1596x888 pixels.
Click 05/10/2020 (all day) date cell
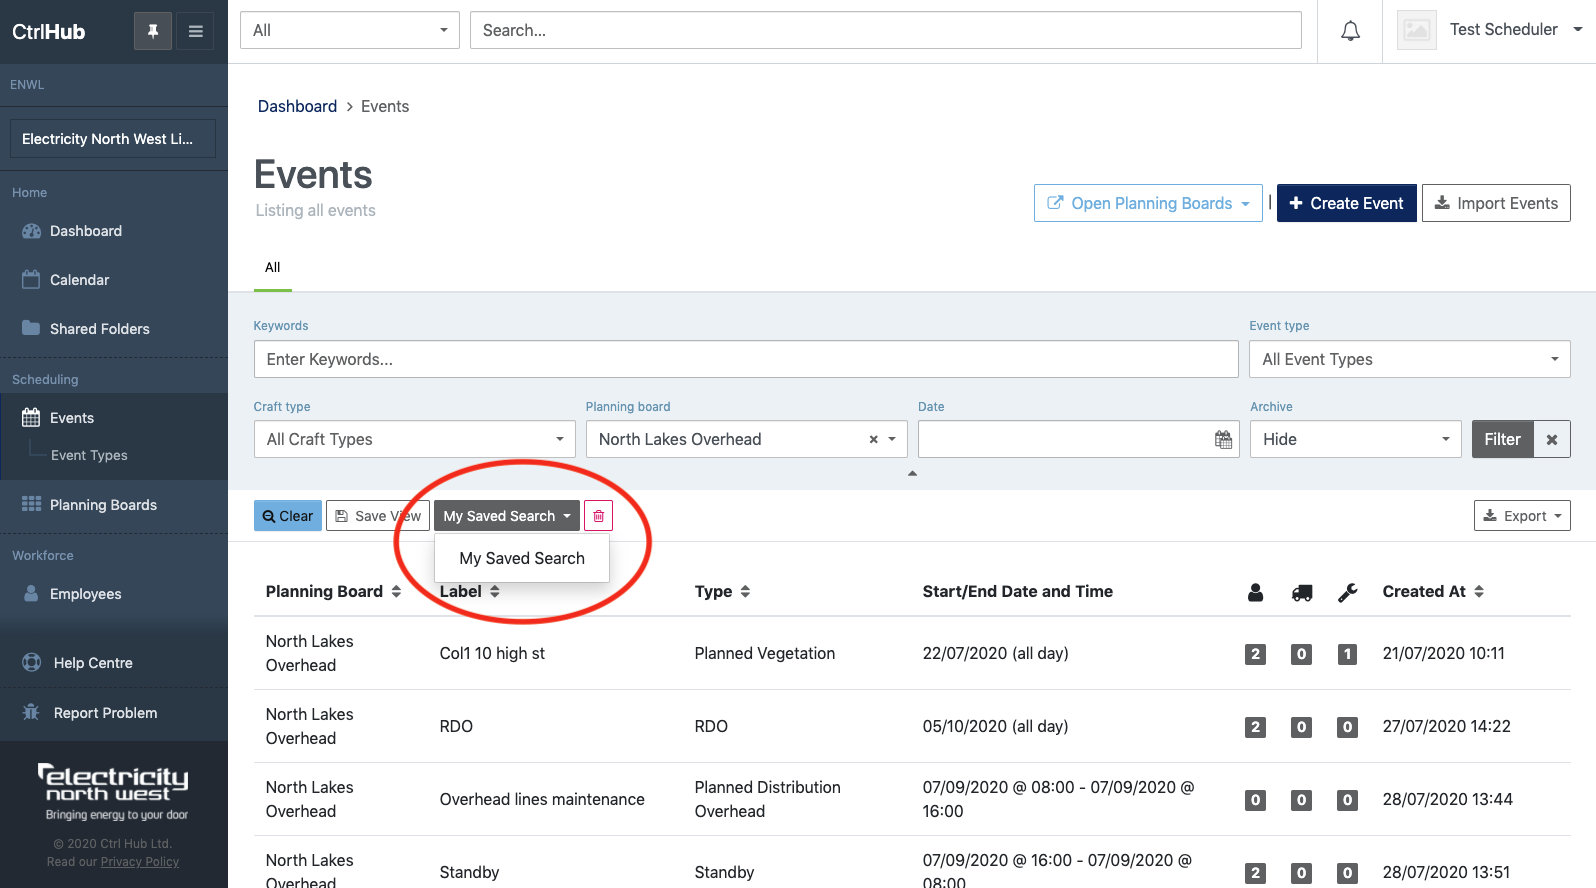coord(995,726)
